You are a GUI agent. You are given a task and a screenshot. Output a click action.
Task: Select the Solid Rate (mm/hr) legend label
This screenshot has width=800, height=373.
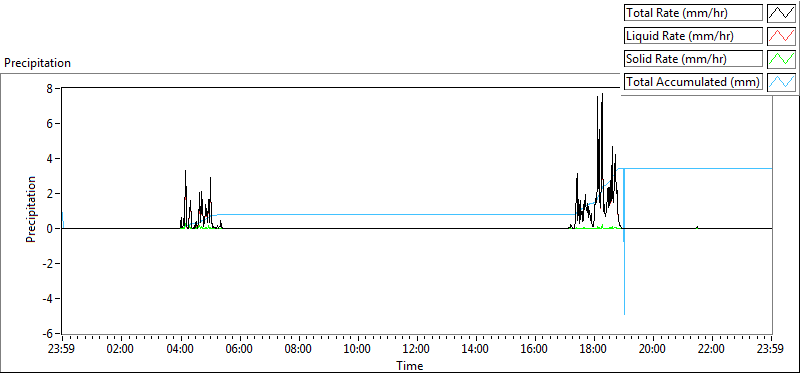pyautogui.click(x=694, y=59)
